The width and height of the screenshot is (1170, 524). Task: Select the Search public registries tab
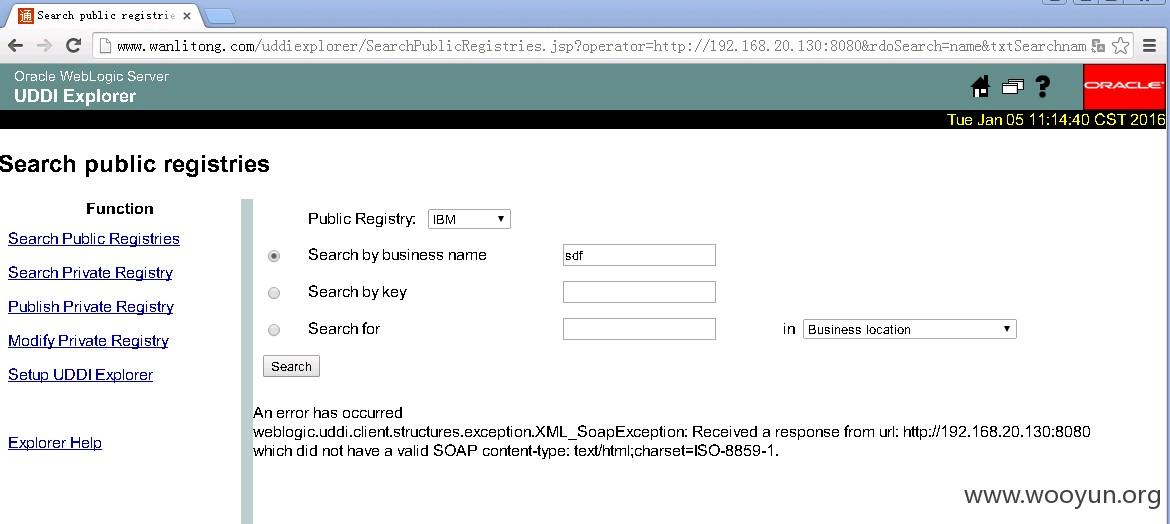104,15
